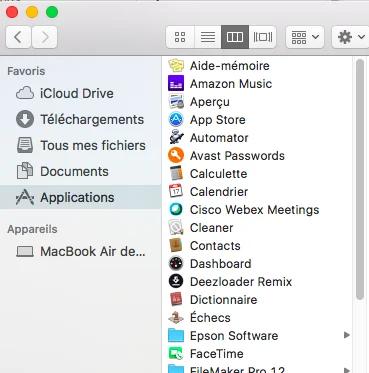Click the Epson Software folder icon
The height and width of the screenshot is (373, 369).
176,336
